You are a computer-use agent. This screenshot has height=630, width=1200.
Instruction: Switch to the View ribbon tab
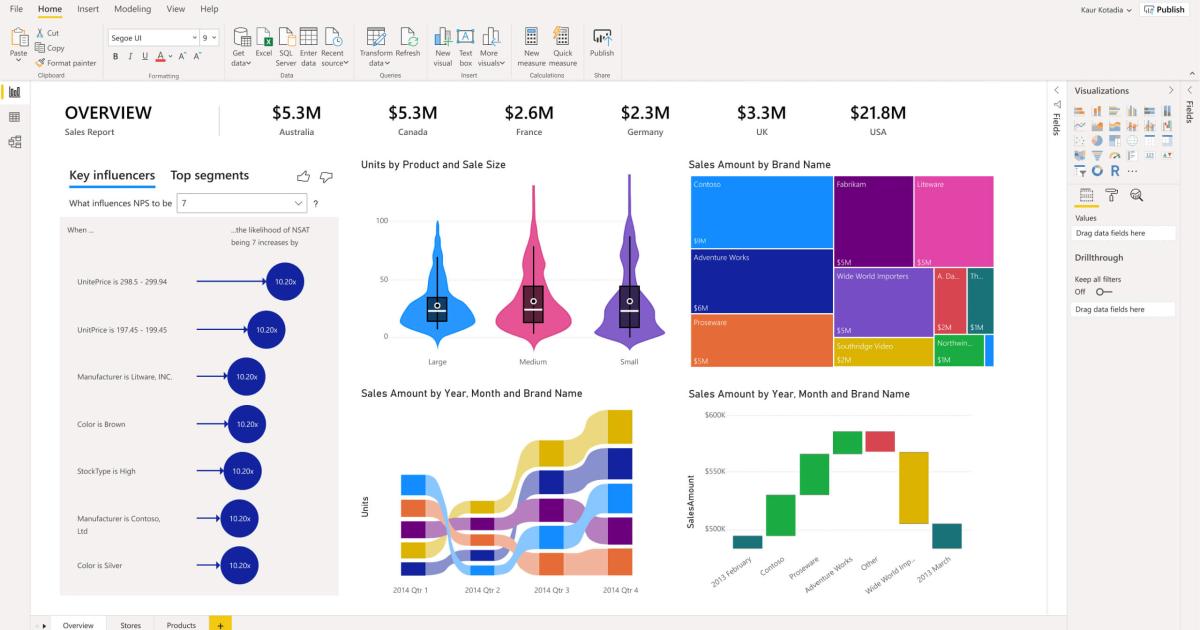(x=176, y=9)
